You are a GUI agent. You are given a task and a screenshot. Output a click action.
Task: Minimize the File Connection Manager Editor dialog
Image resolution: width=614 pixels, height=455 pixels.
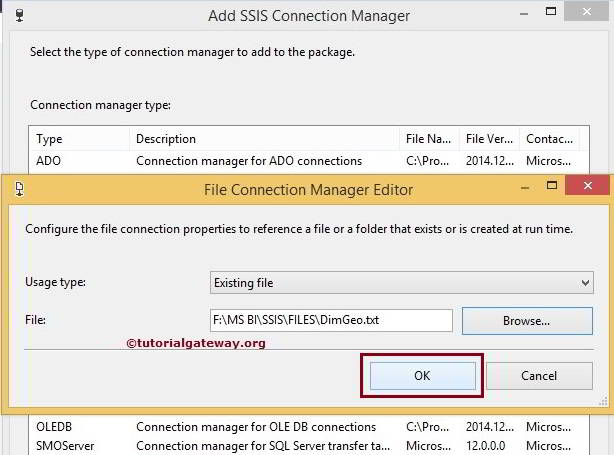(524, 187)
